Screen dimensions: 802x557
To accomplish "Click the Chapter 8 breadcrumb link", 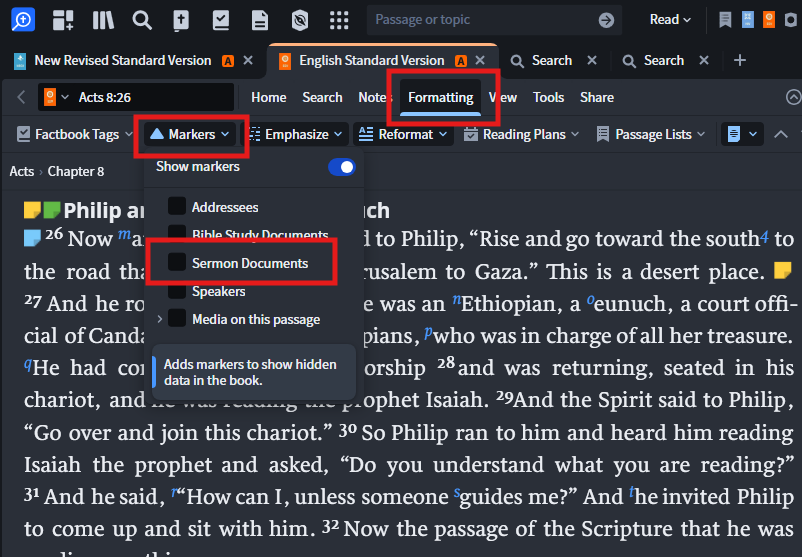I will pyautogui.click(x=76, y=171).
